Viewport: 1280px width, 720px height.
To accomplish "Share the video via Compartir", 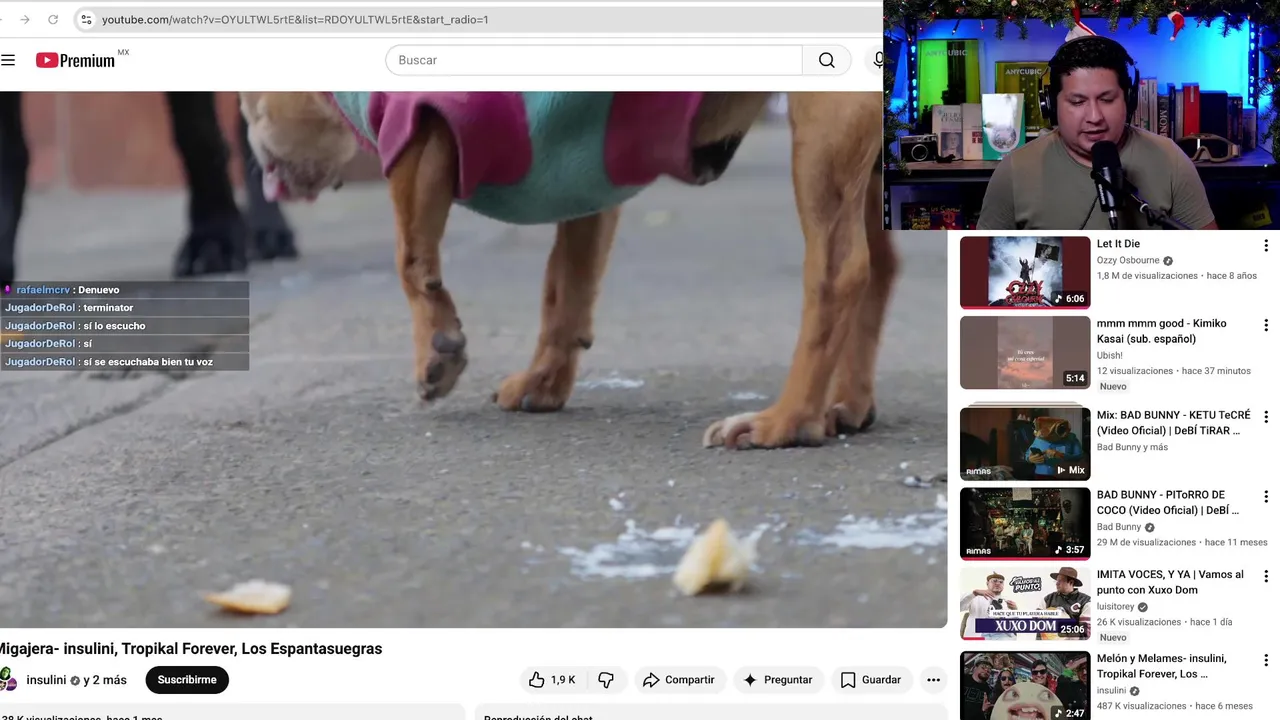I will pyautogui.click(x=679, y=680).
